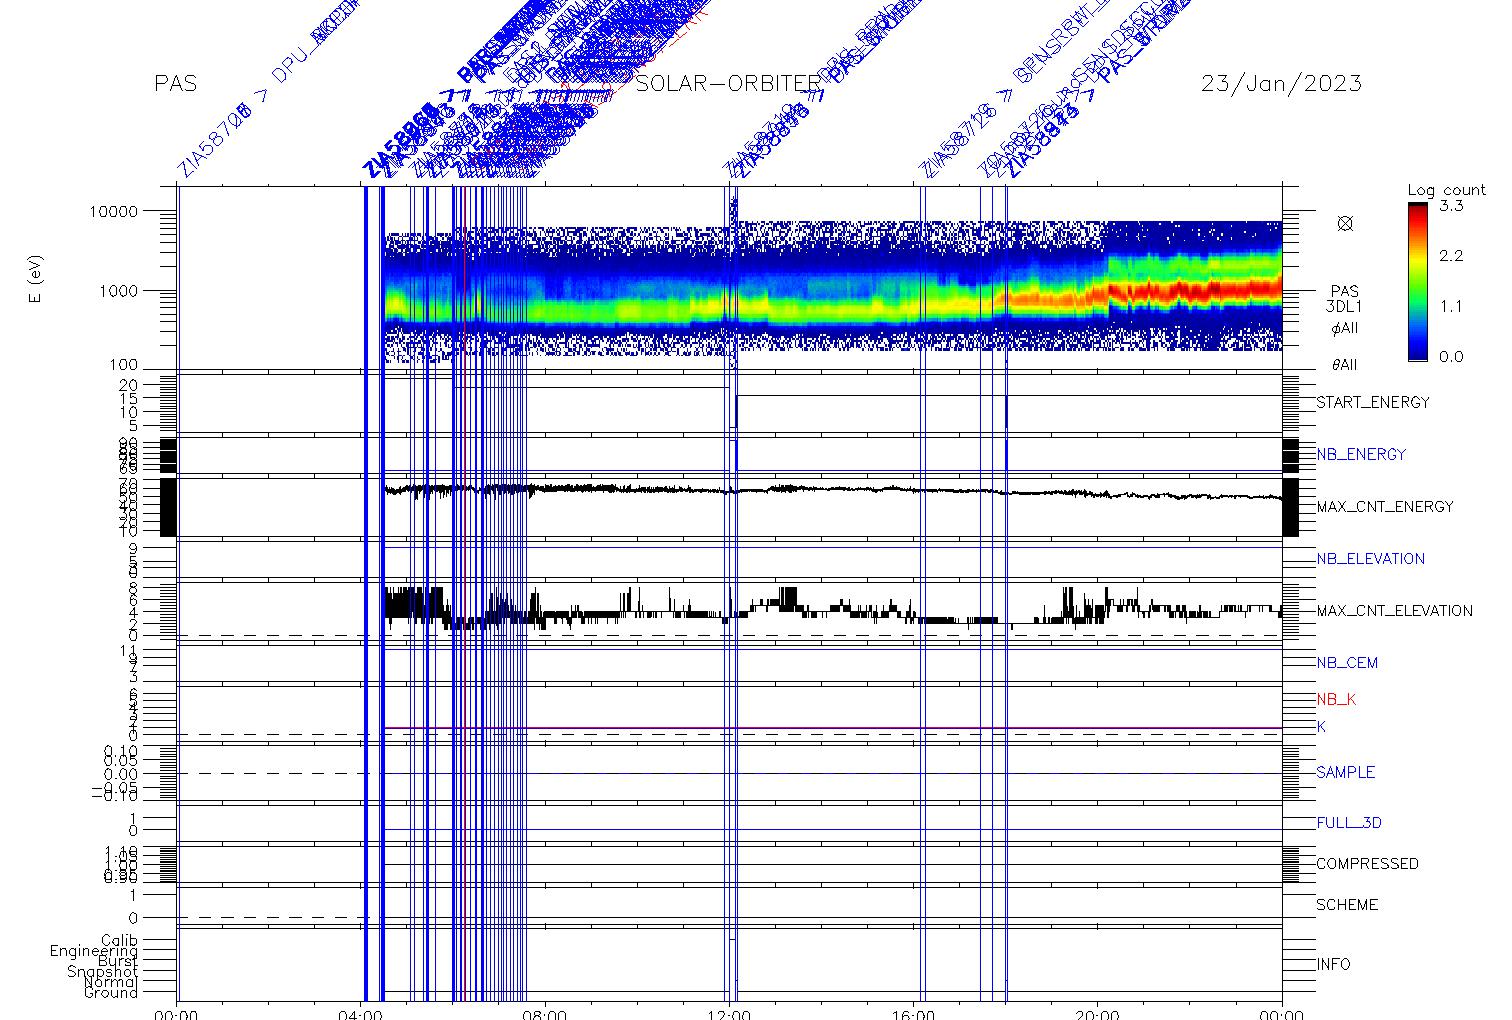The image size is (1512, 1020).
Task: Click the NB_ENERGY panel label
Action: coord(1361,454)
